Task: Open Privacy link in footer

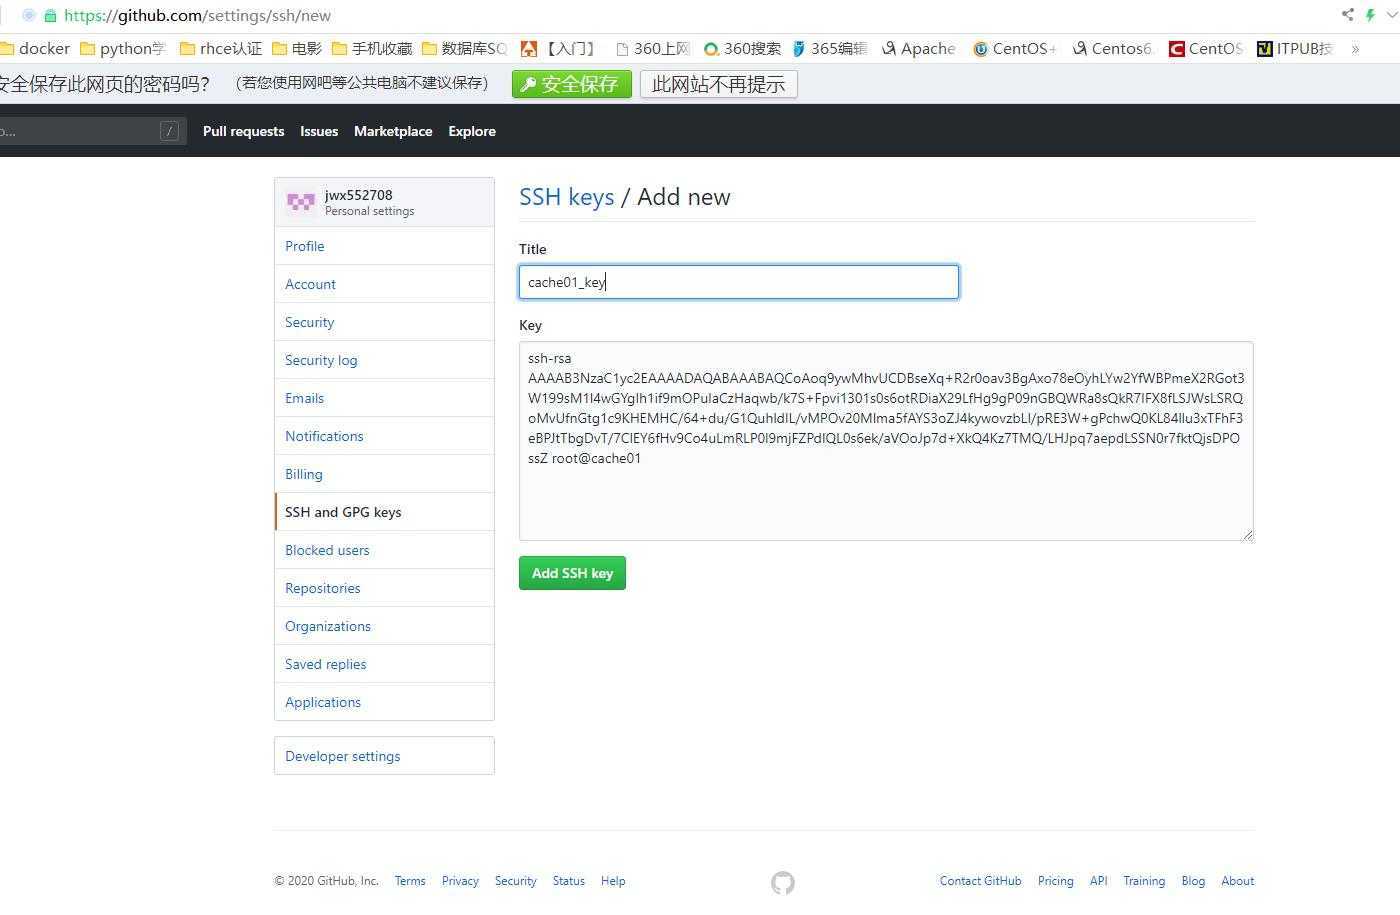Action: (x=460, y=881)
